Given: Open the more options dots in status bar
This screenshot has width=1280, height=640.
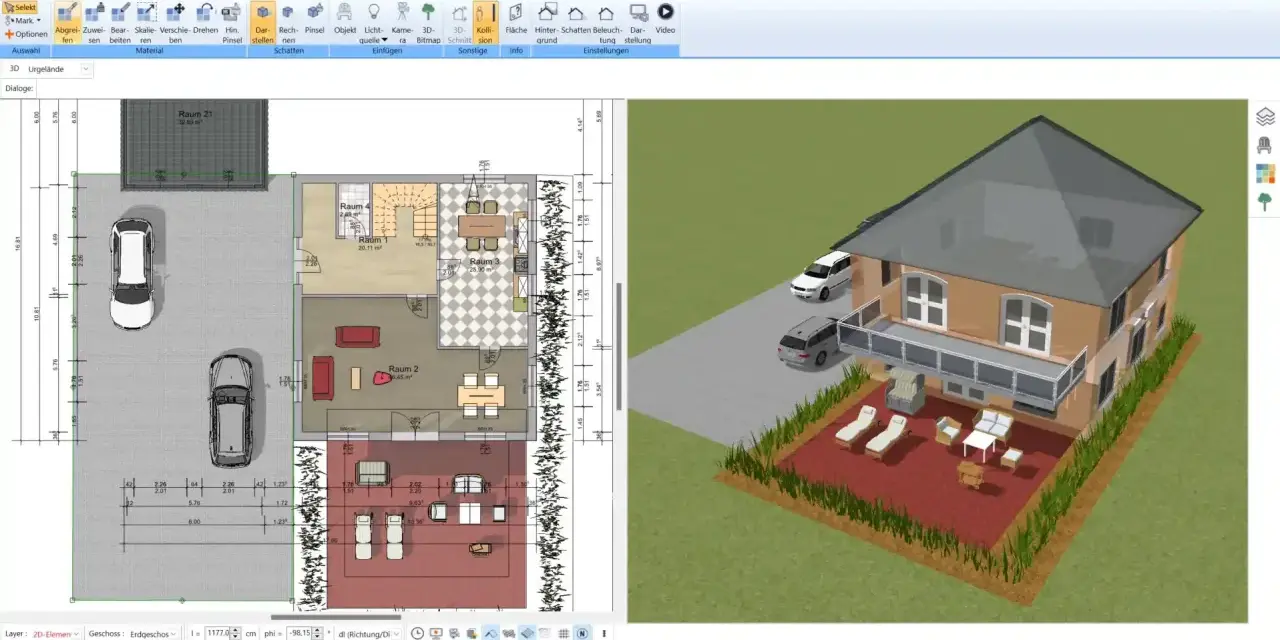Looking at the screenshot, I should pos(605,633).
